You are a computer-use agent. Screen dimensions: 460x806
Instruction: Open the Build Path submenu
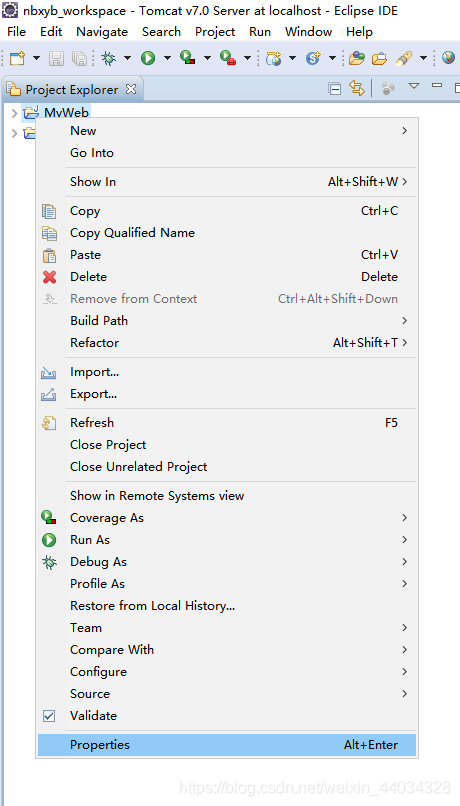coord(227,321)
